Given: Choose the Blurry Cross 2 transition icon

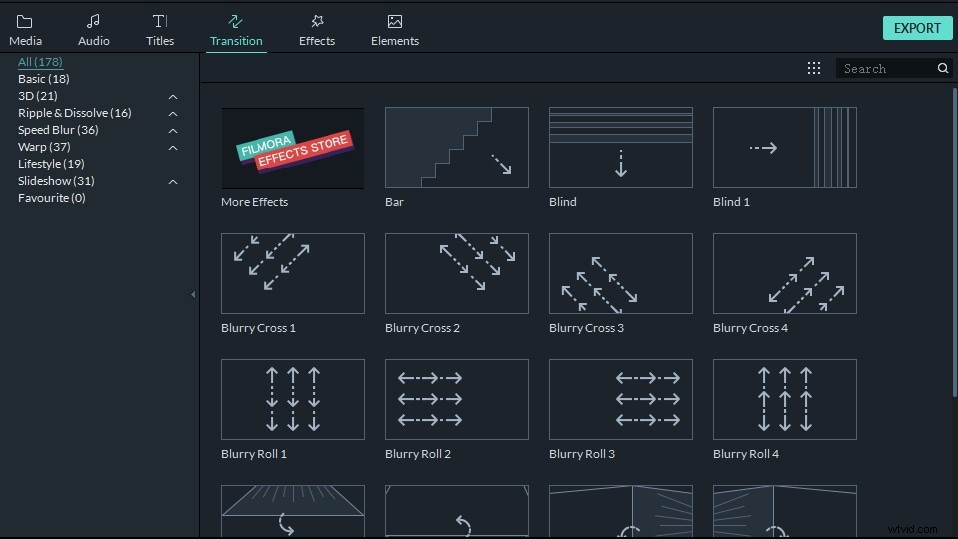Looking at the screenshot, I should pos(456,274).
